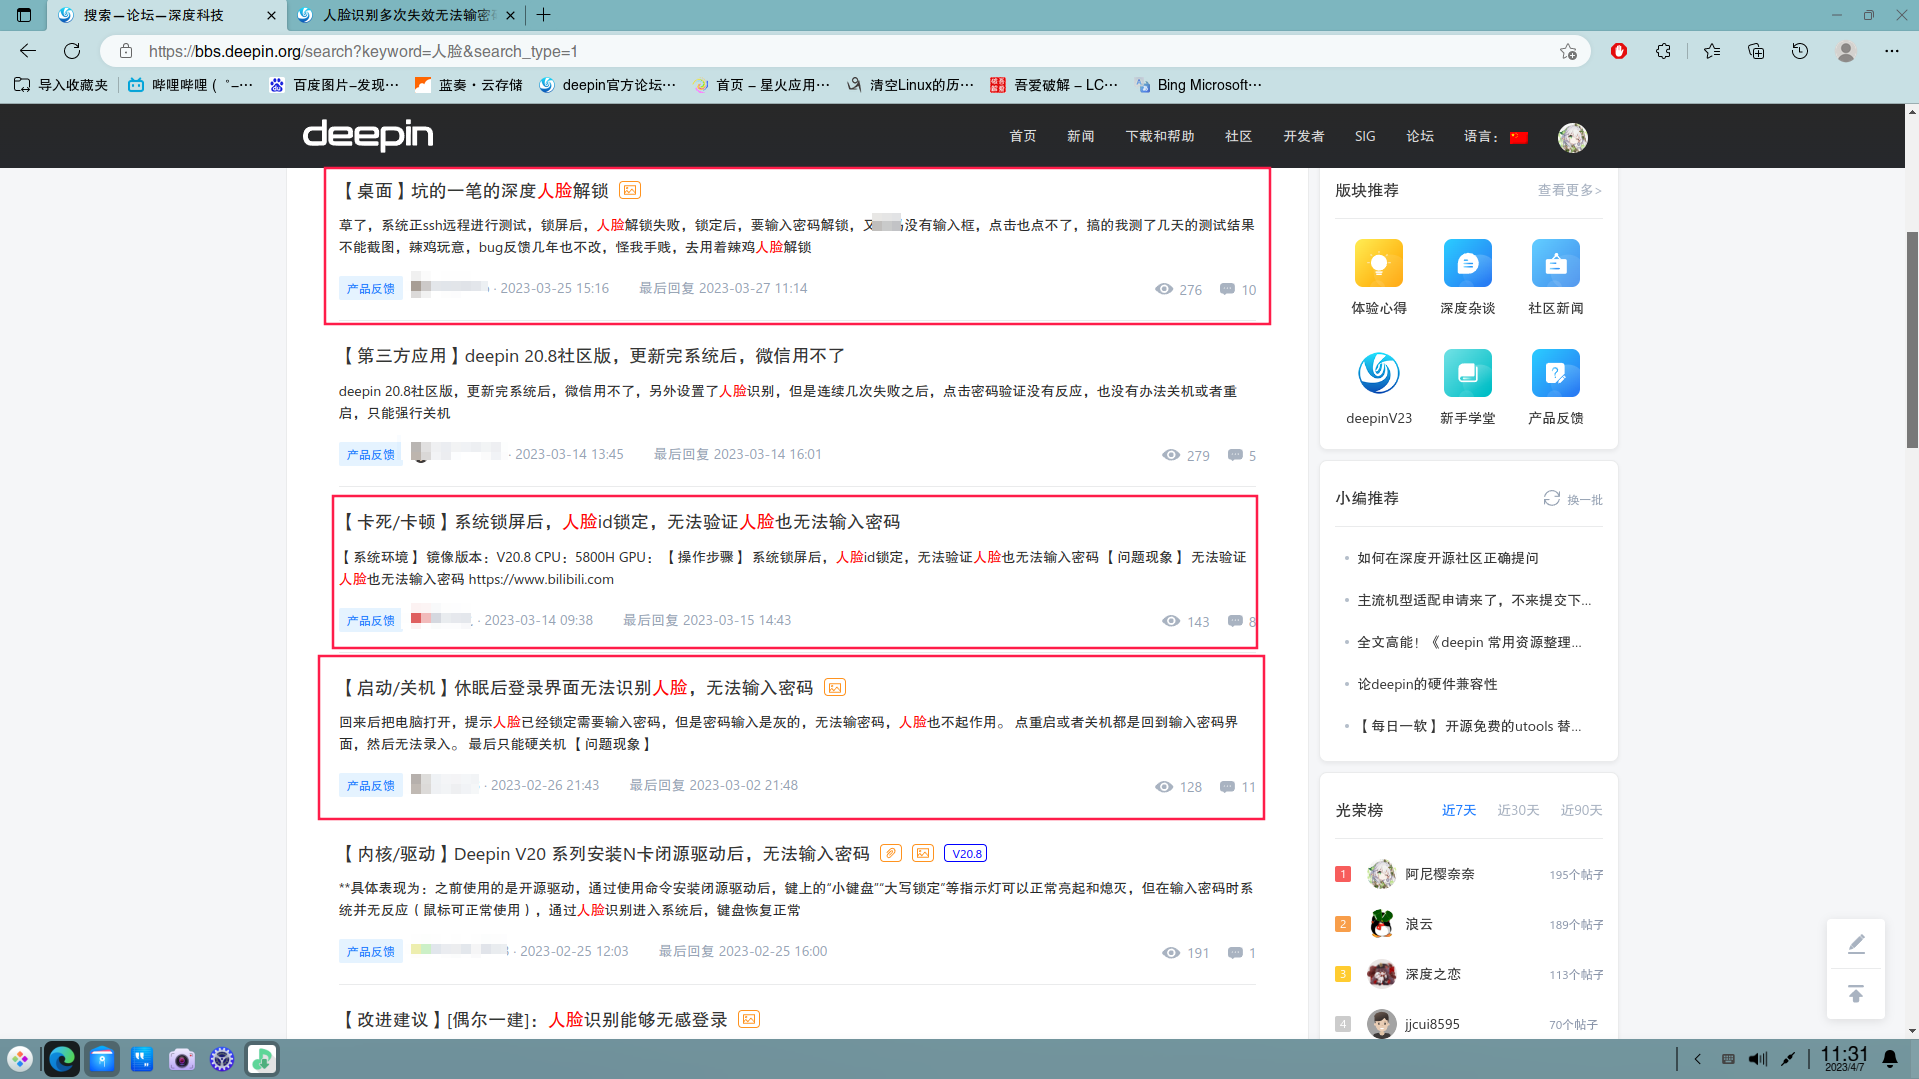Open the 深度杂谈 section icon
Image resolution: width=1919 pixels, height=1079 pixels.
1466,263
